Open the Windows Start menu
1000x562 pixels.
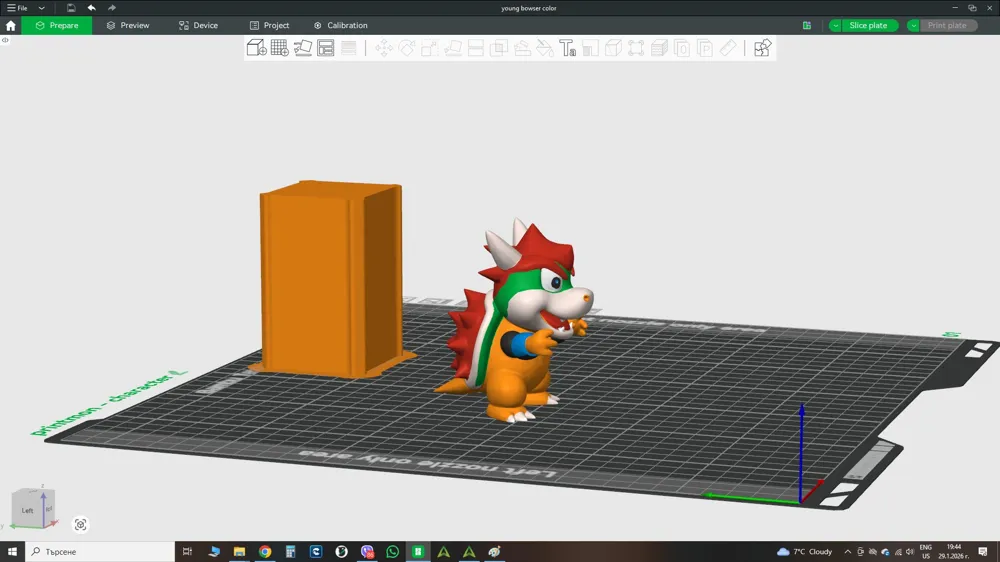tap(12, 551)
